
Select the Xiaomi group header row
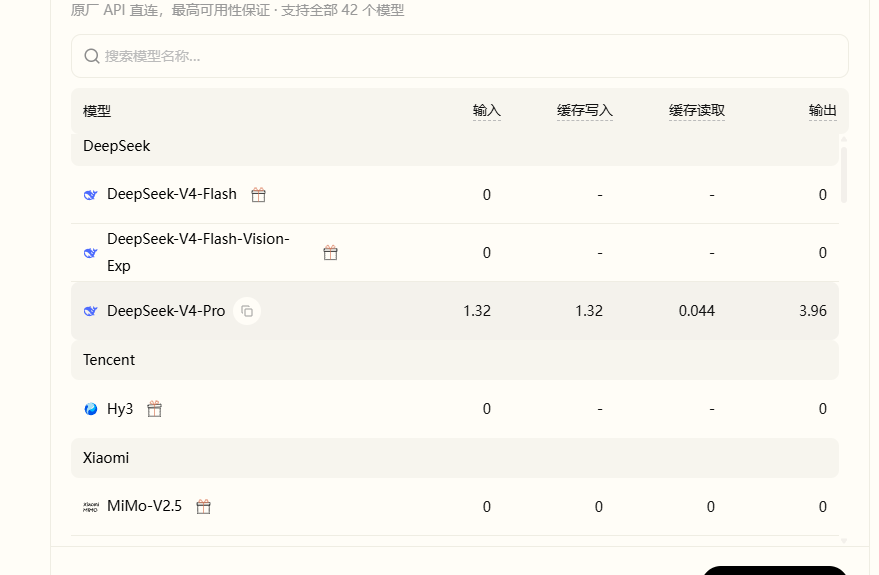455,458
